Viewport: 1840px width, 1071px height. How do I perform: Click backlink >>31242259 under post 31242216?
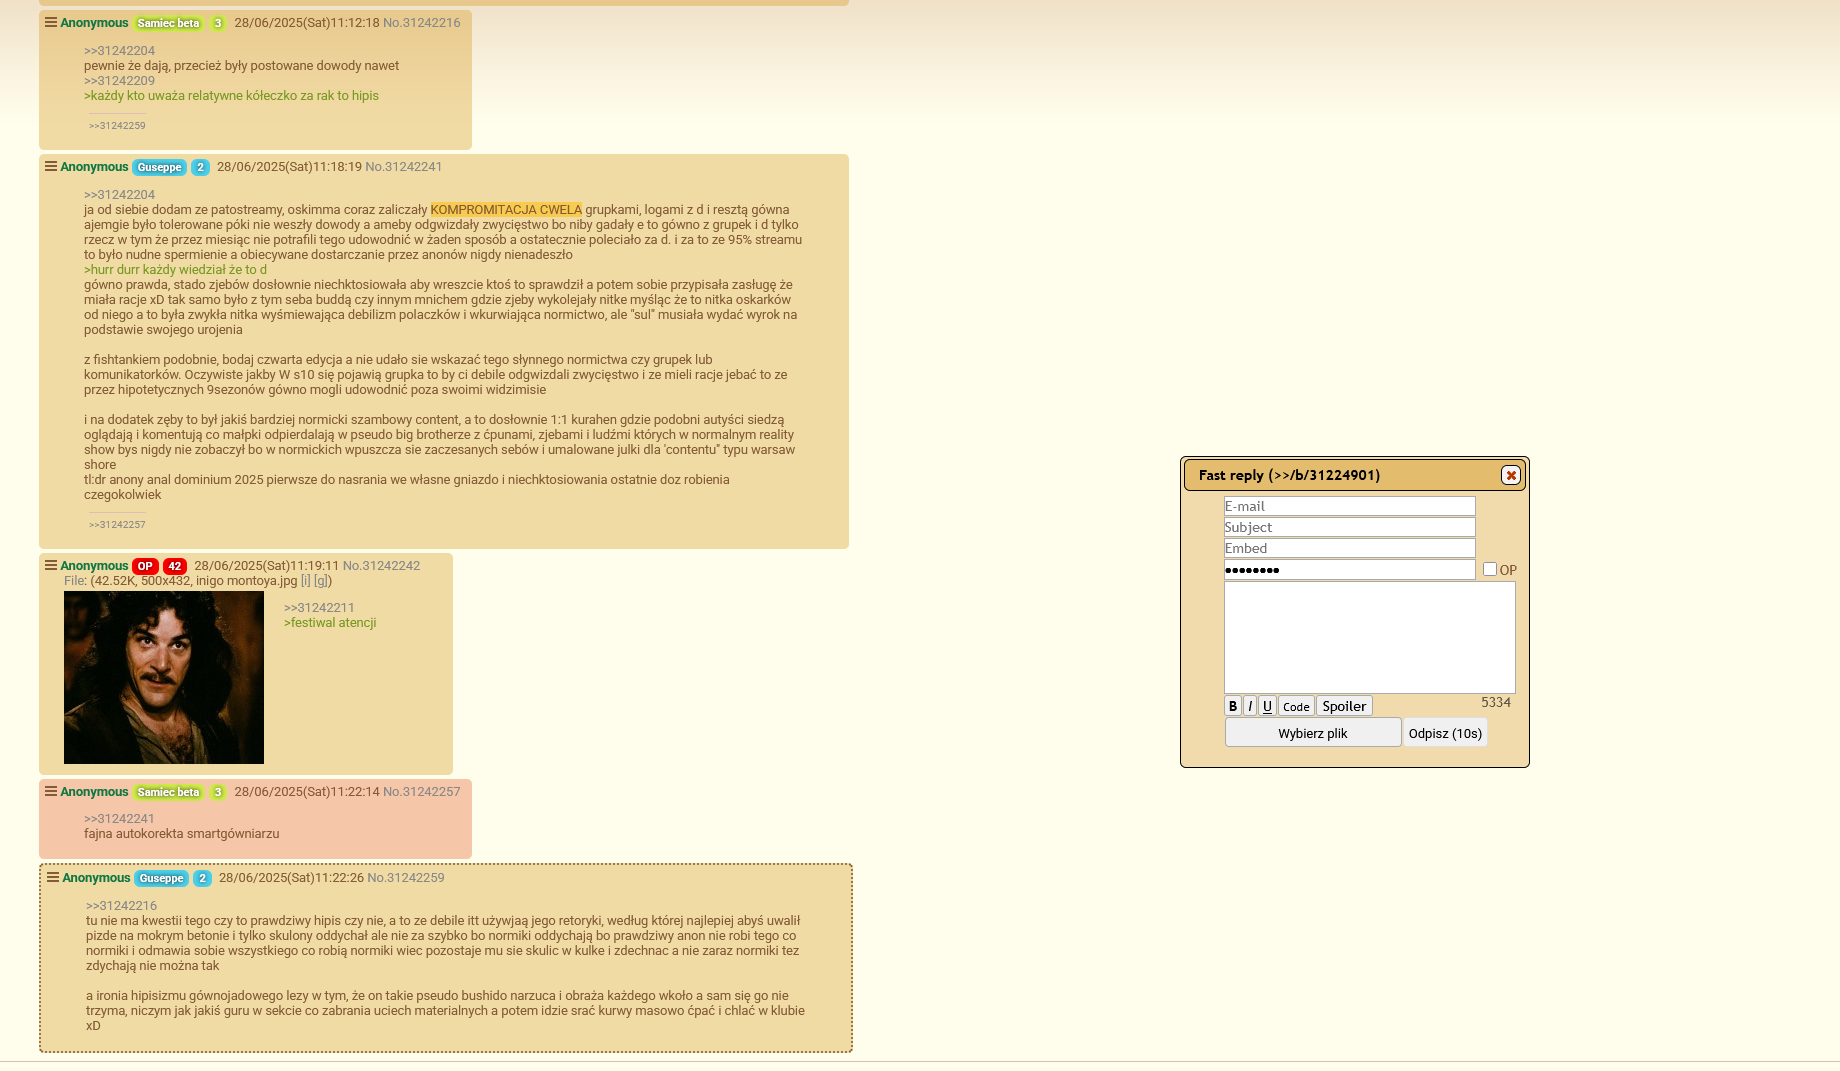tap(117, 126)
